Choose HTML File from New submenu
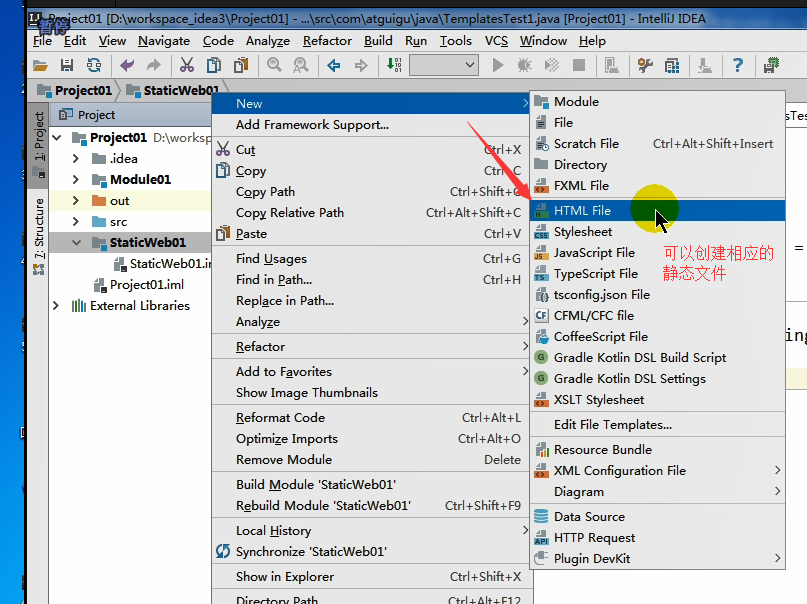807x604 pixels. click(657, 211)
